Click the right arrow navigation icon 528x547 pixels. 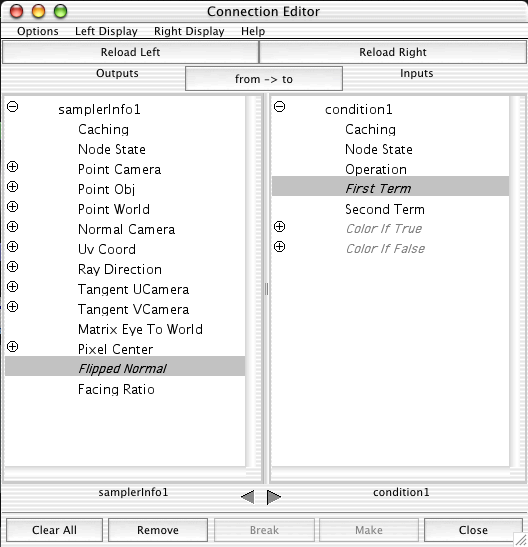coord(274,497)
